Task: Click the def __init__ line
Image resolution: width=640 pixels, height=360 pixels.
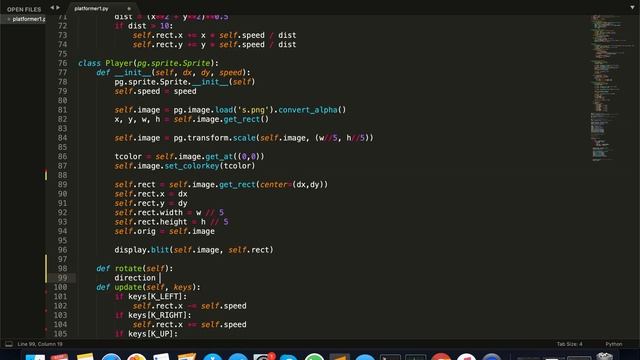Action: [173, 73]
